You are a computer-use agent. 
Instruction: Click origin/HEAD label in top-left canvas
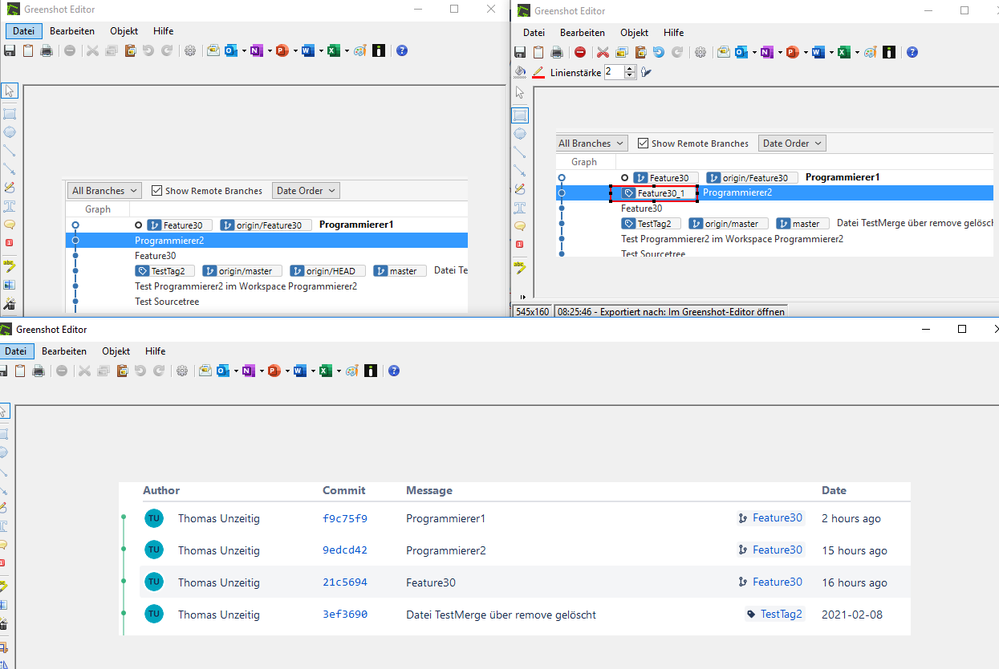point(327,271)
